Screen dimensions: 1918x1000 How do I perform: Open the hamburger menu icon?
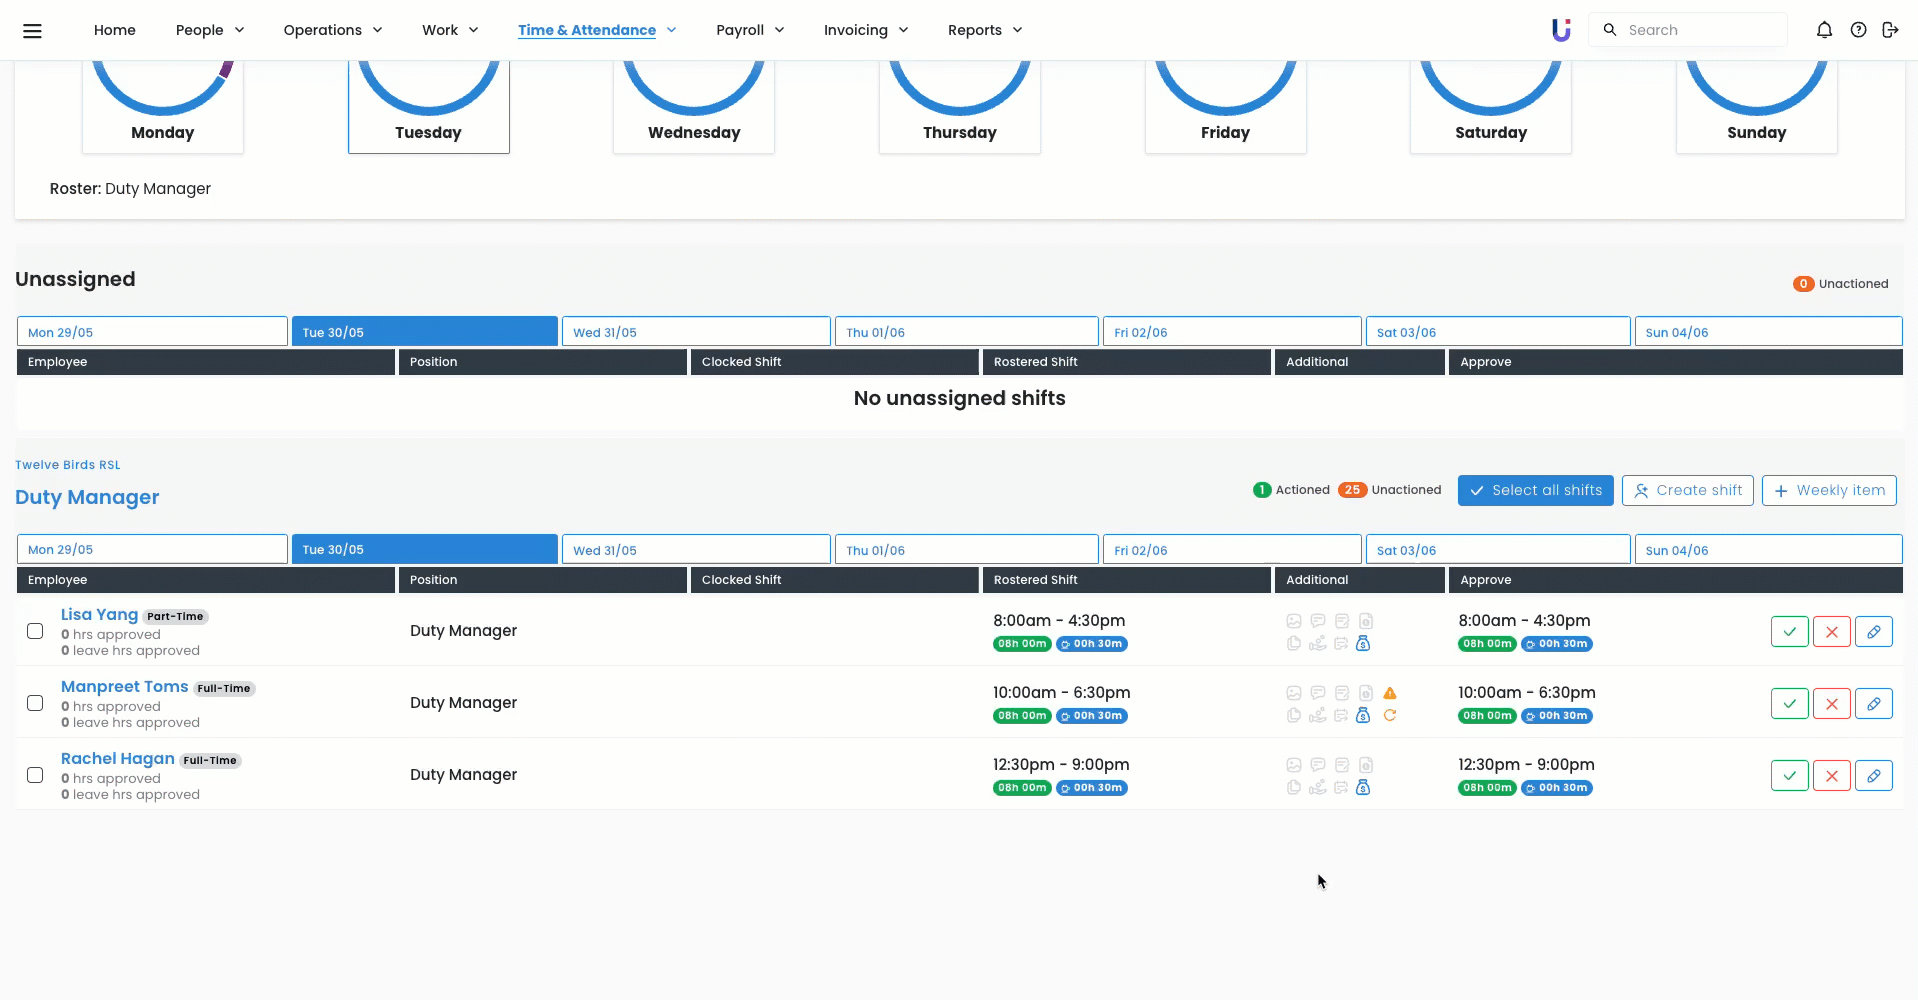click(x=32, y=30)
